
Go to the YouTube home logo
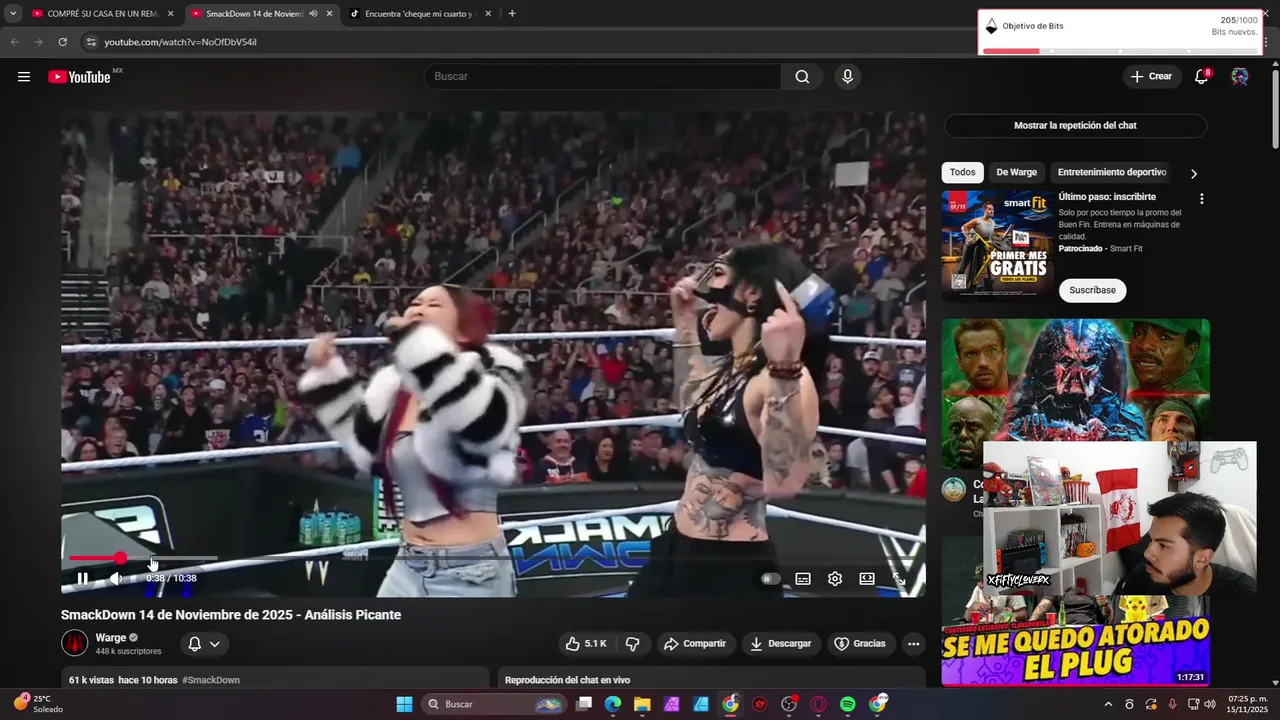point(80,77)
